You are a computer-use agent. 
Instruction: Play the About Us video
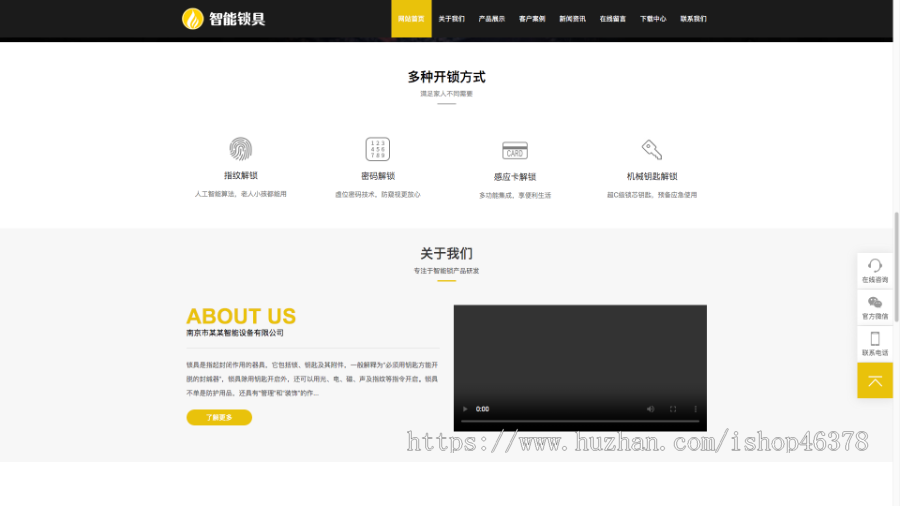pos(465,409)
